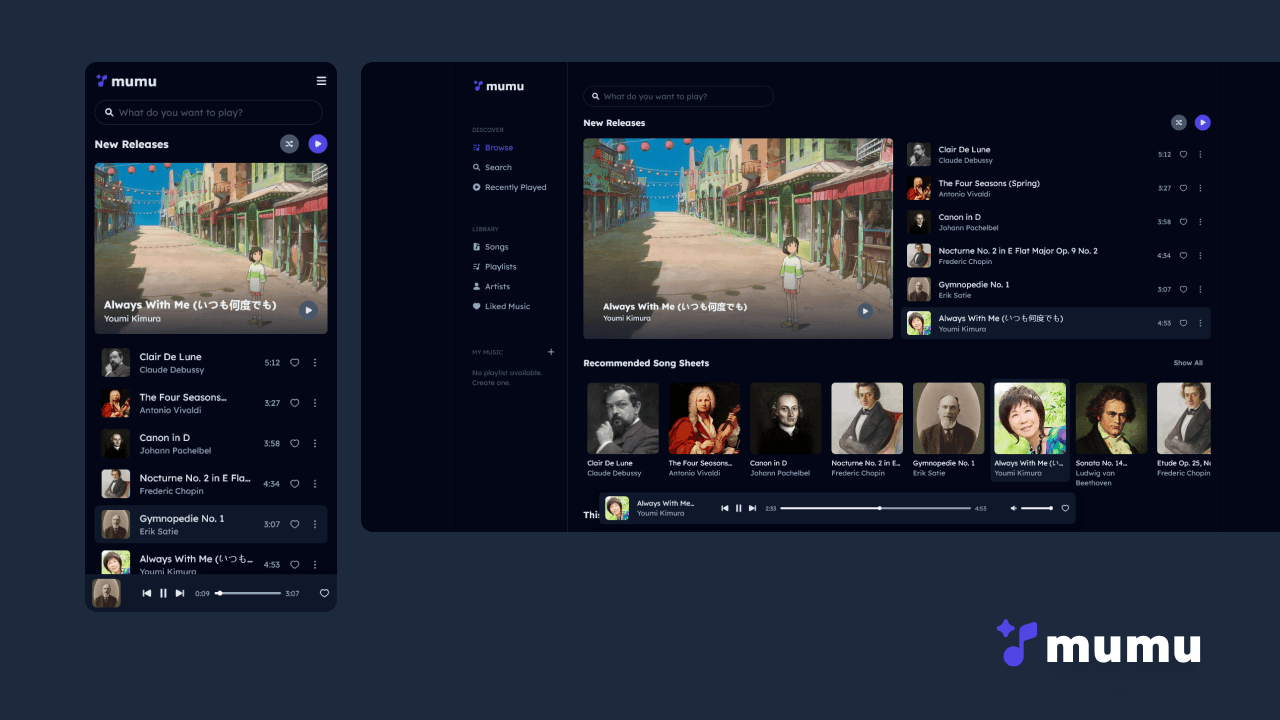
Task: Add new playlist with My Music plus icon
Action: [551, 352]
